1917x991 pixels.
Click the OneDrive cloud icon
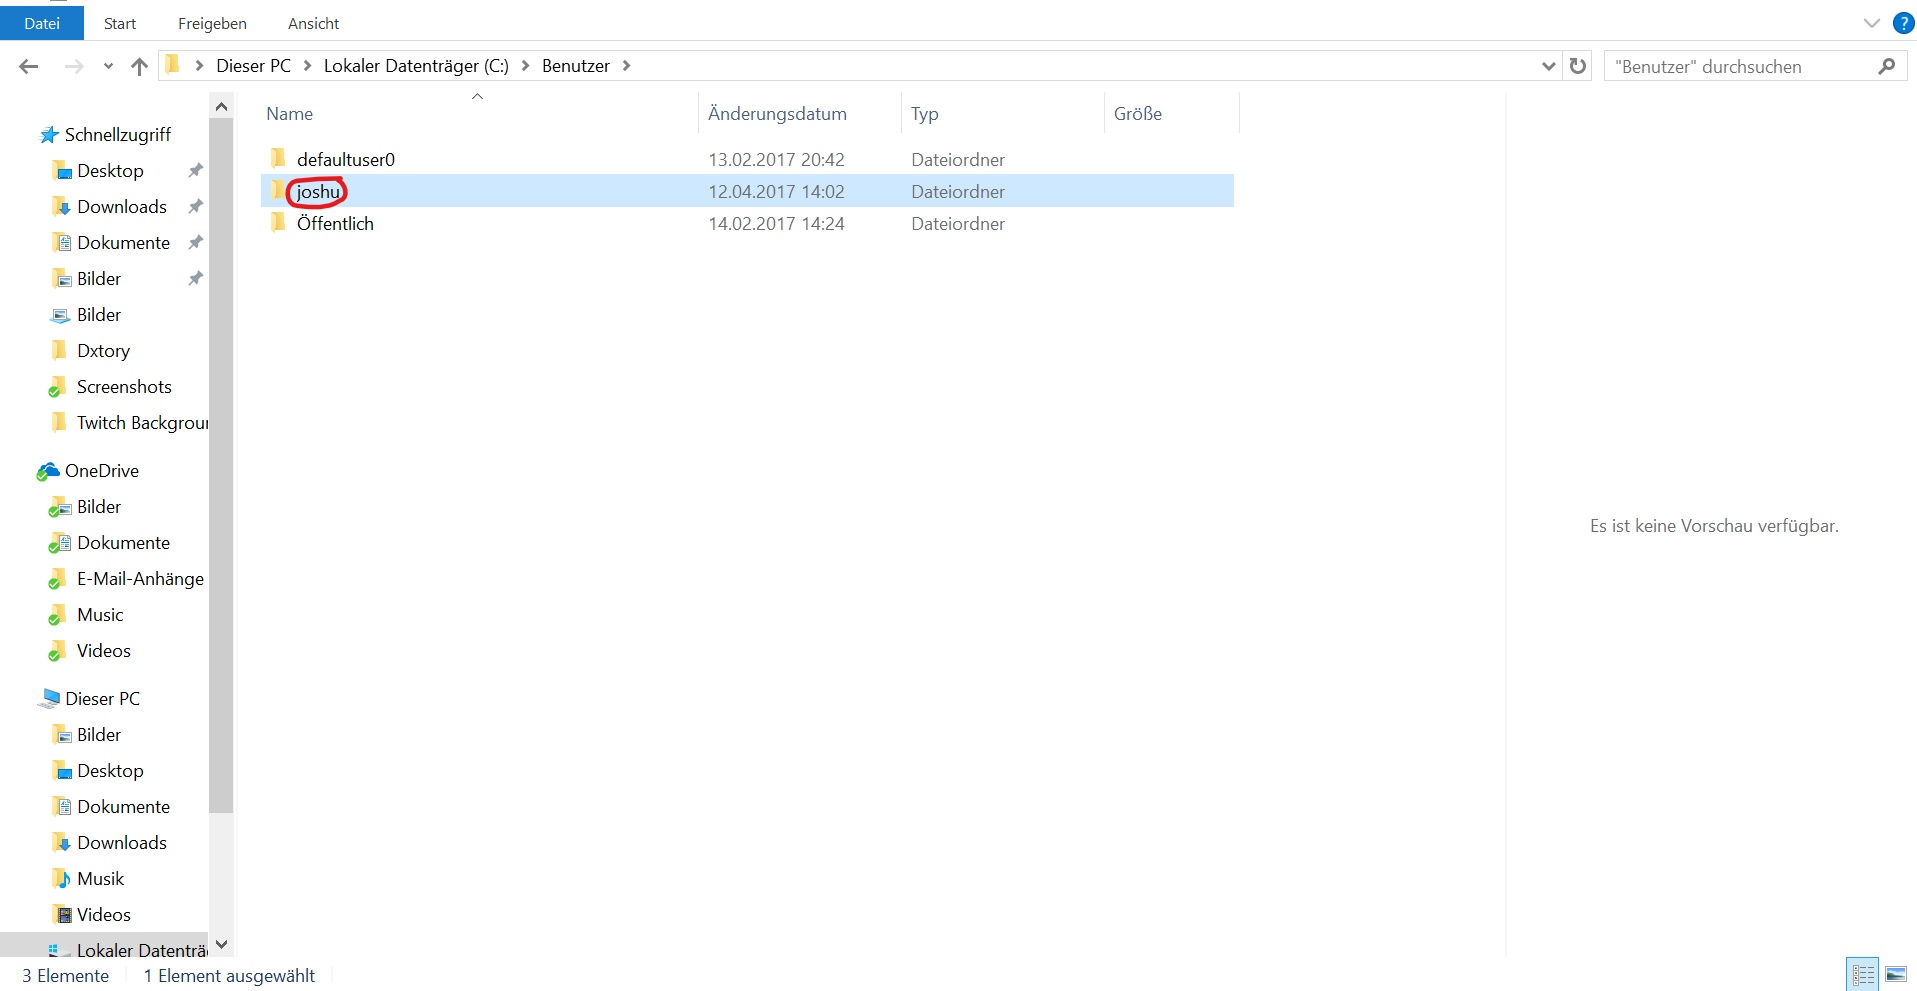[48, 470]
